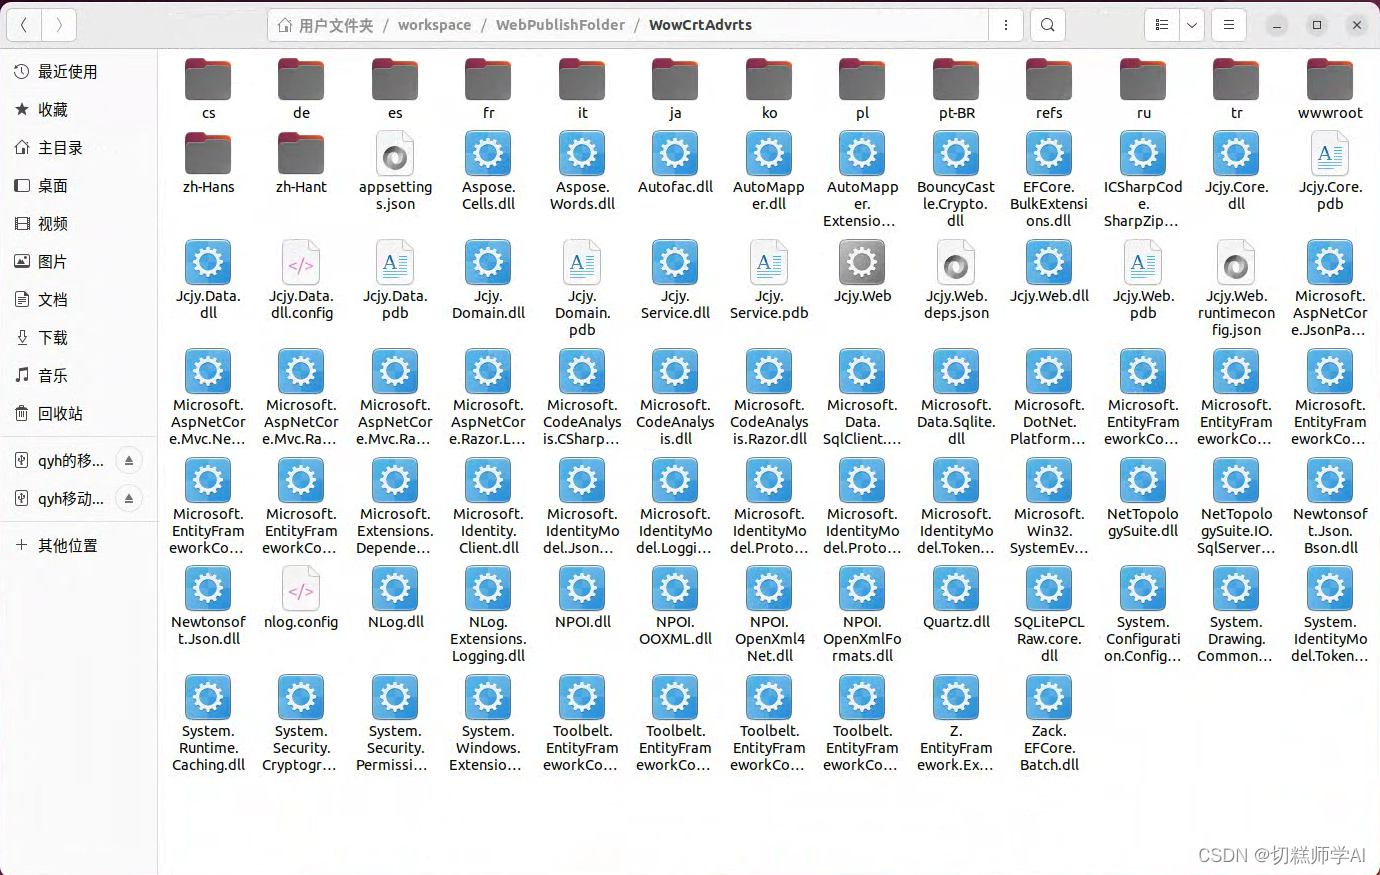Select NPOI.dll file
Image resolution: width=1380 pixels, height=875 pixels.
point(582,598)
